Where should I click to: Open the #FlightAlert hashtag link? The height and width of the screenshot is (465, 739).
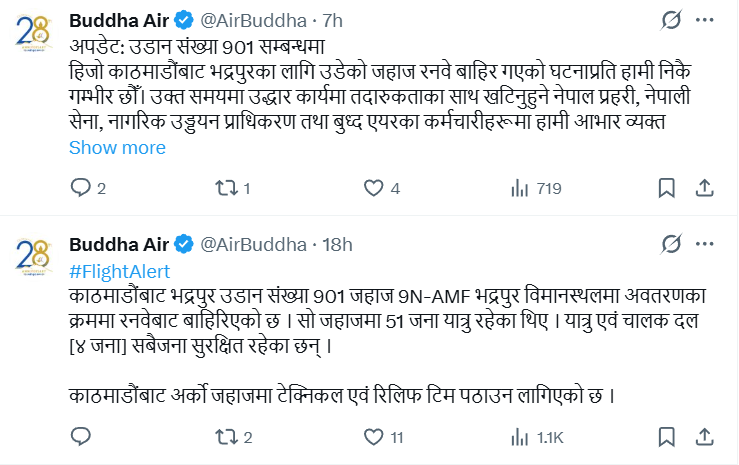coord(119,271)
